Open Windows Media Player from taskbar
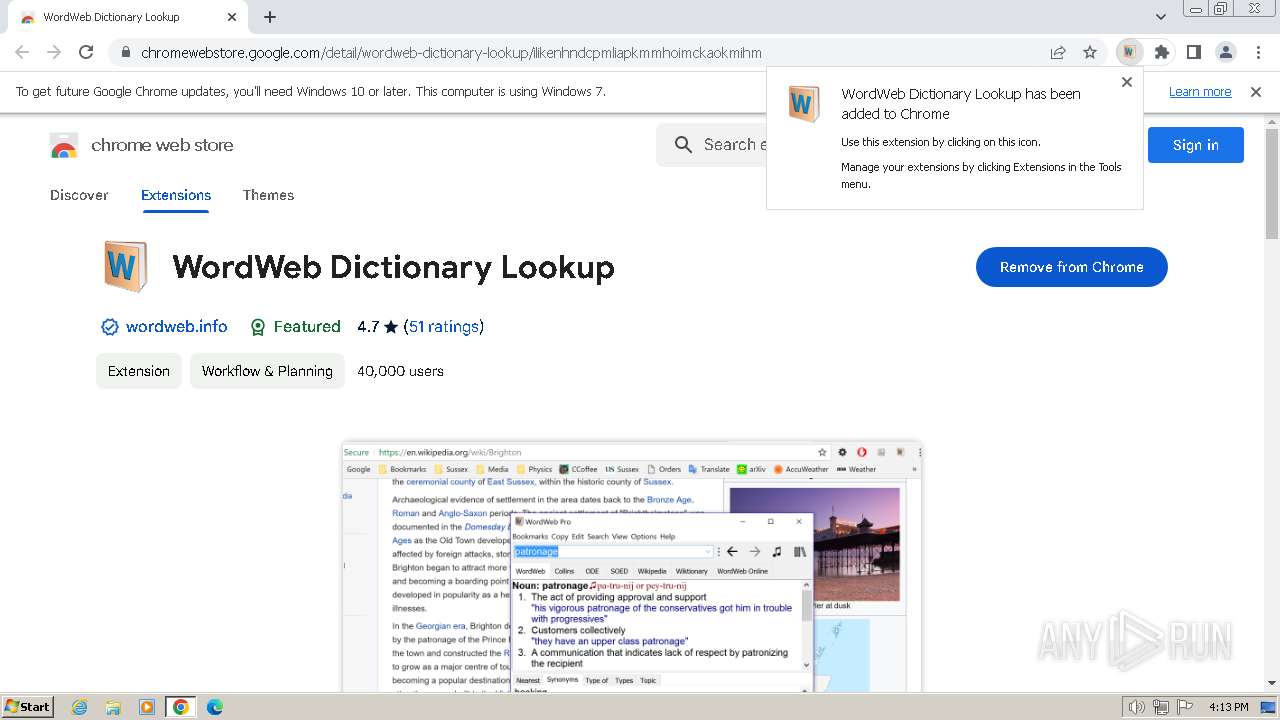This screenshot has height=720, width=1280. tap(147, 707)
